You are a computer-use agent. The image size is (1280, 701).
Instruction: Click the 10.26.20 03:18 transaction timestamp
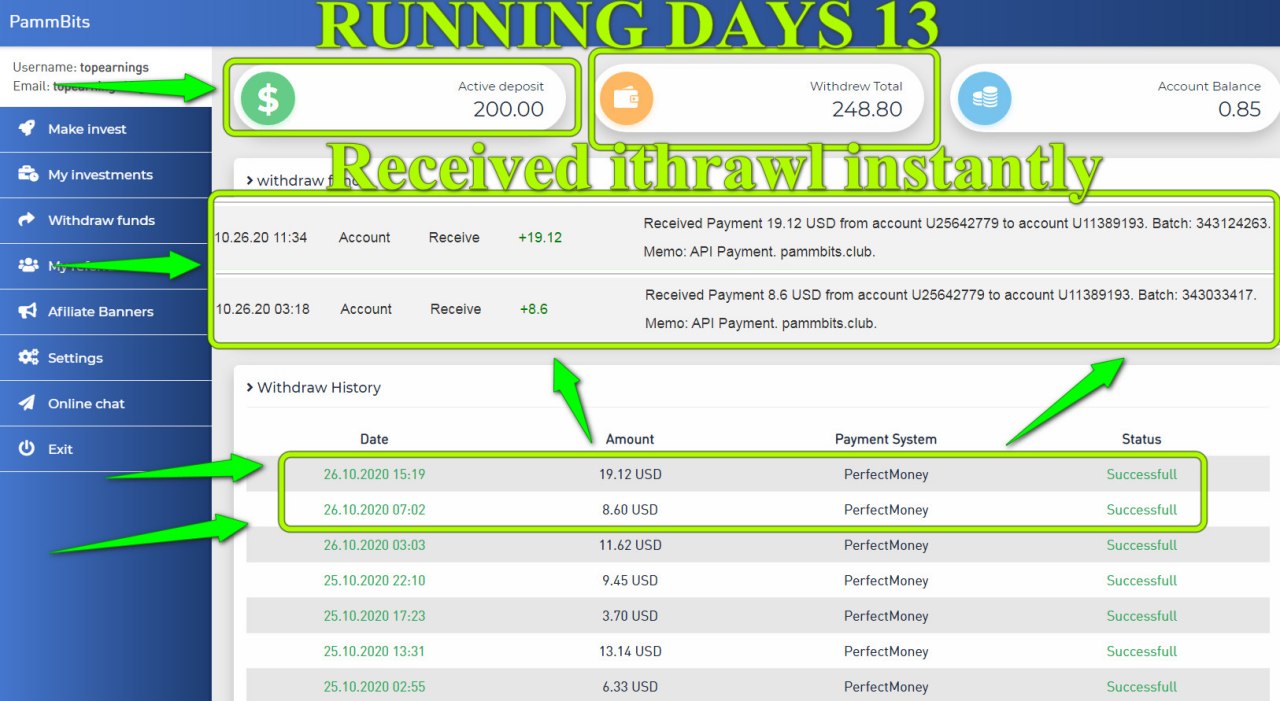[263, 309]
